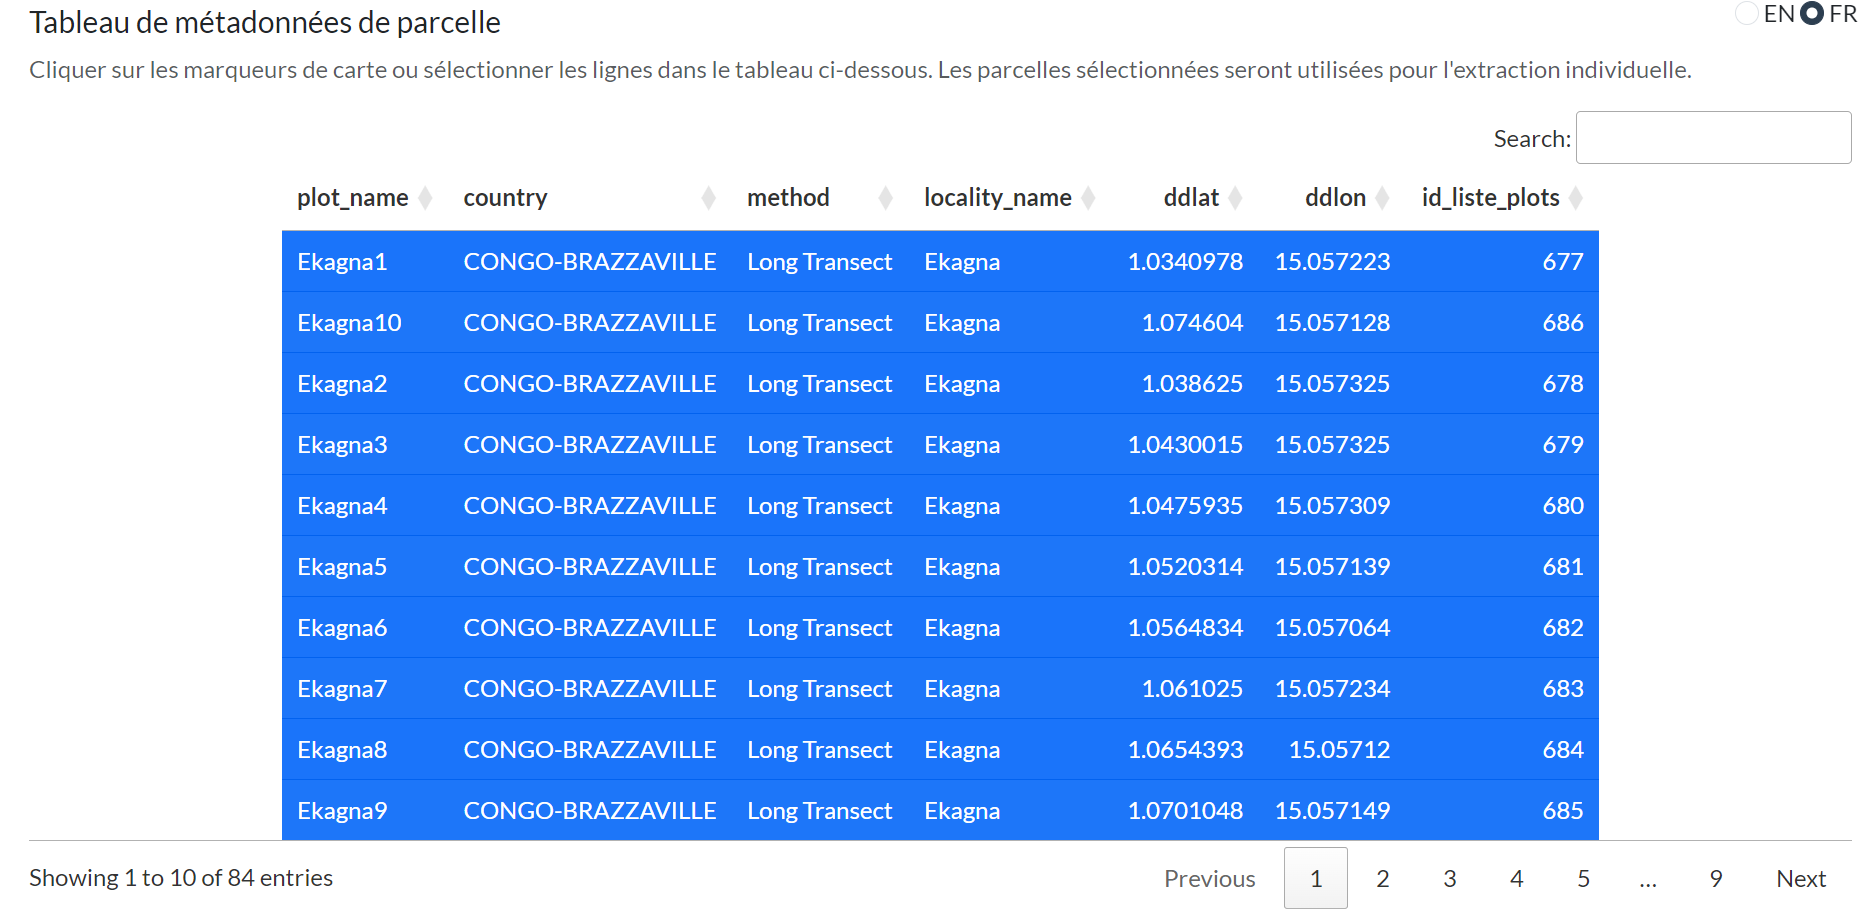Open page 2 of the table
Viewport: 1870px width, 913px height.
(1382, 879)
